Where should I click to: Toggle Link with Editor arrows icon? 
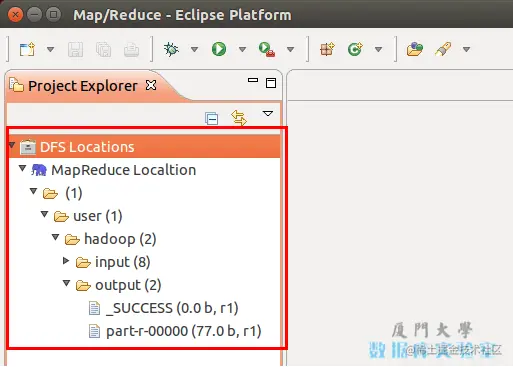(x=239, y=118)
